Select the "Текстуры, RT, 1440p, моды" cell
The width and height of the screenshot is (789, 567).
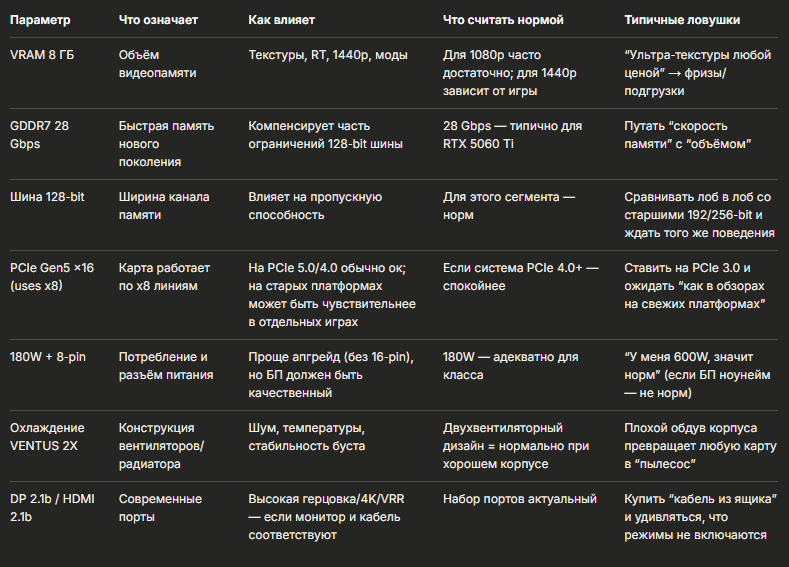tap(328, 55)
